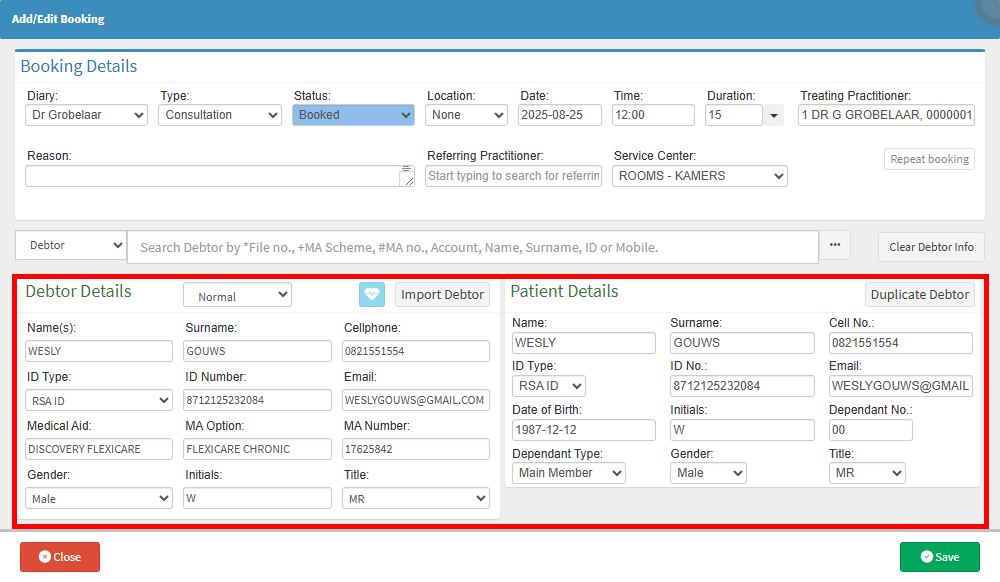Save the booking
Viewport: 1000px width, 582px height.
click(x=939, y=557)
